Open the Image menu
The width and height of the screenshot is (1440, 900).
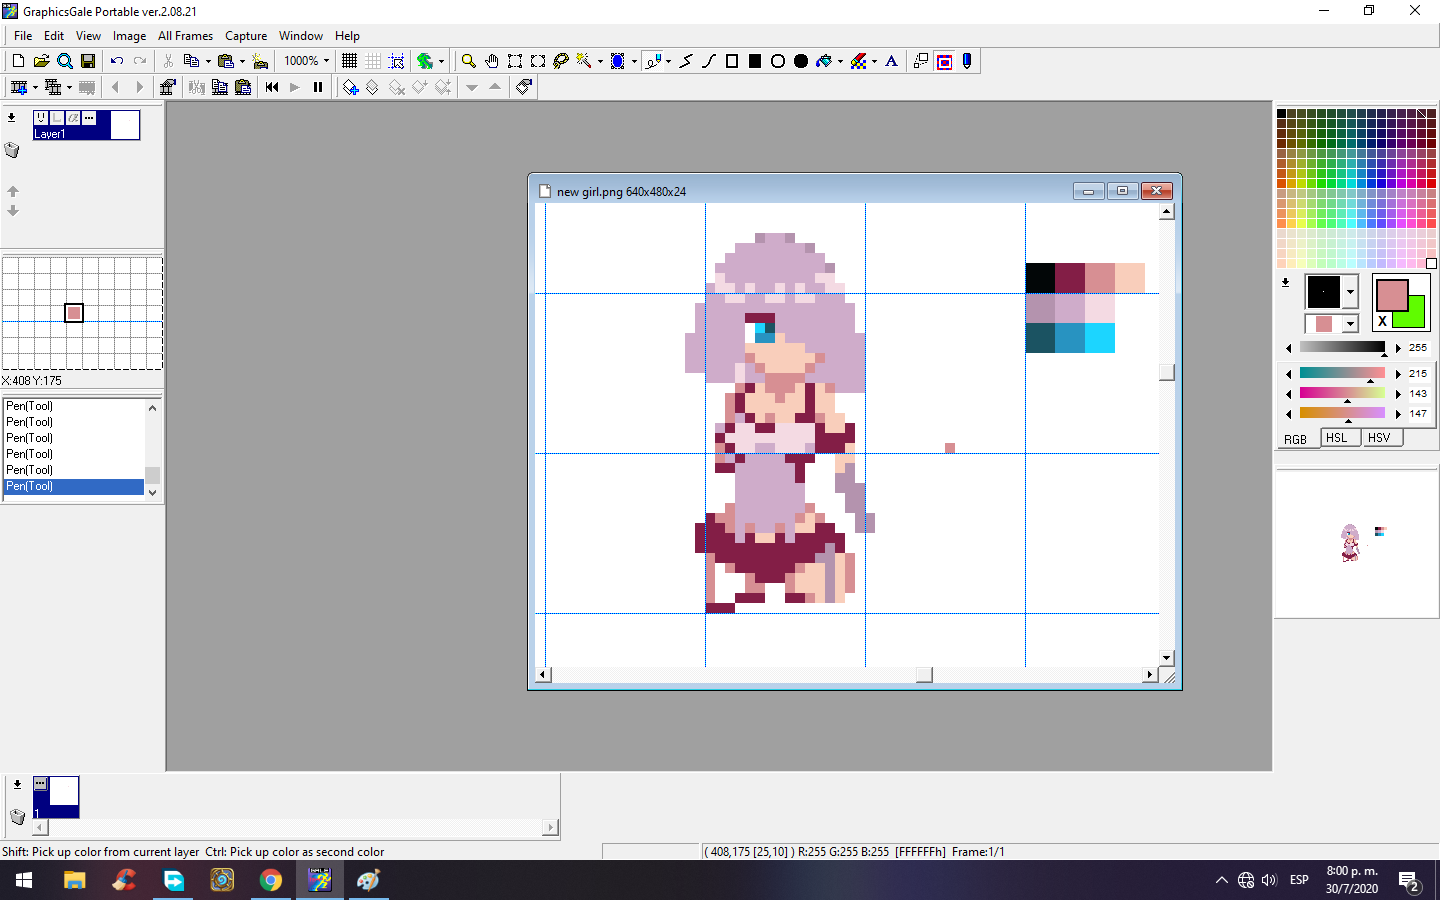click(x=129, y=36)
